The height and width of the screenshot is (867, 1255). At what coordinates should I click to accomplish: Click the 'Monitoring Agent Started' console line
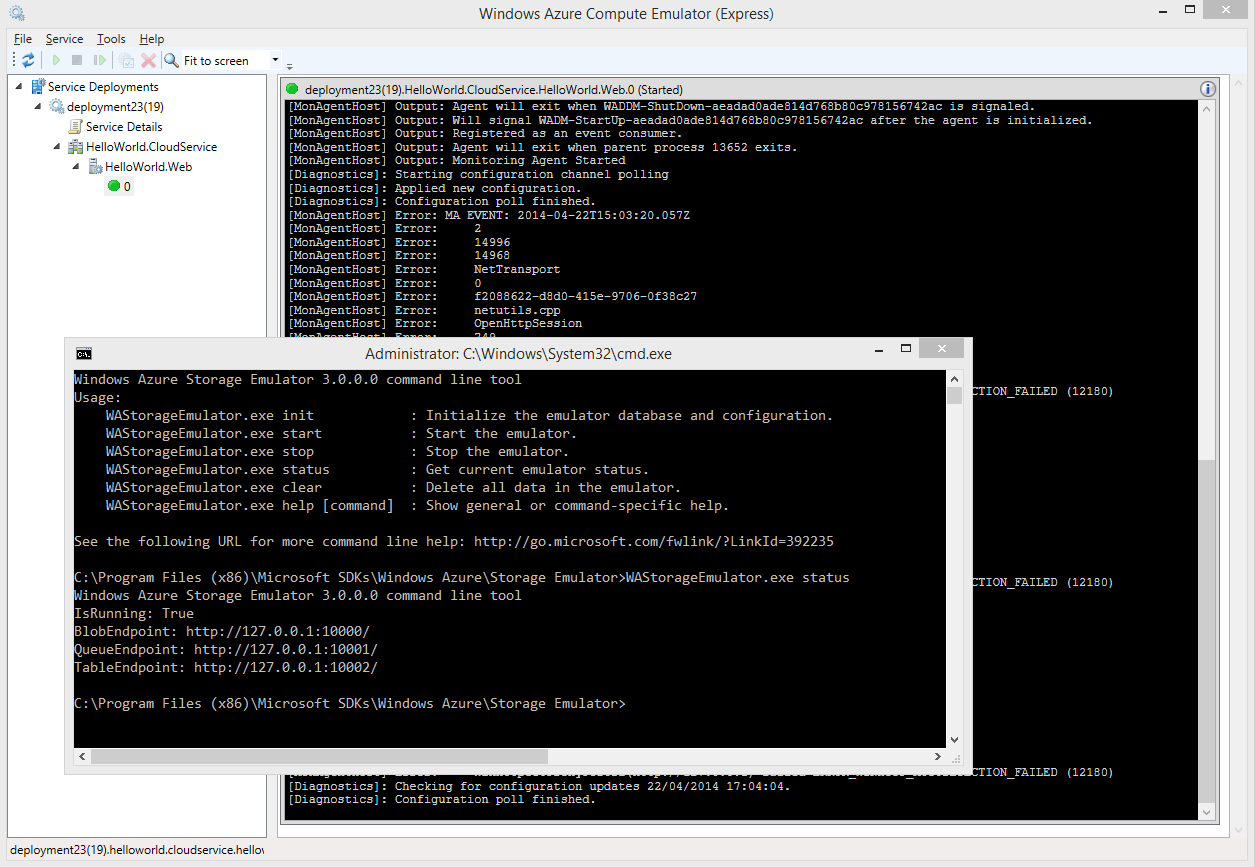pos(456,160)
